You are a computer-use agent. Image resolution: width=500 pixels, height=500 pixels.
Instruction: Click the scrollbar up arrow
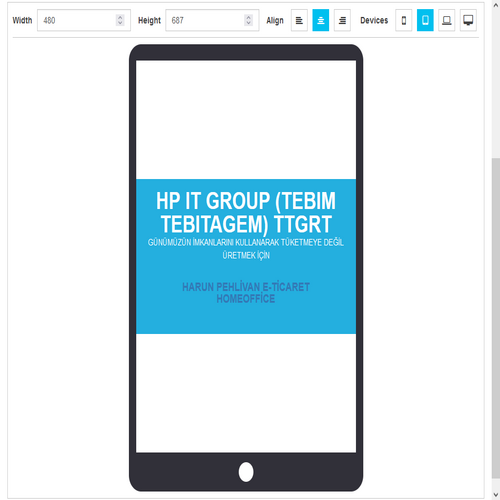(496, 5)
